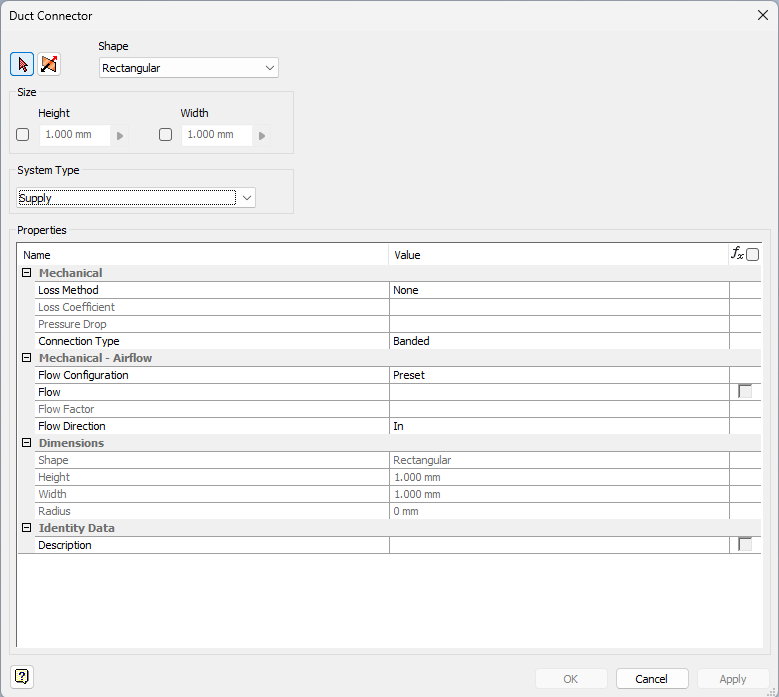This screenshot has height=697, width=779.
Task: Click the Radius value 0 mm
Action: tap(559, 511)
